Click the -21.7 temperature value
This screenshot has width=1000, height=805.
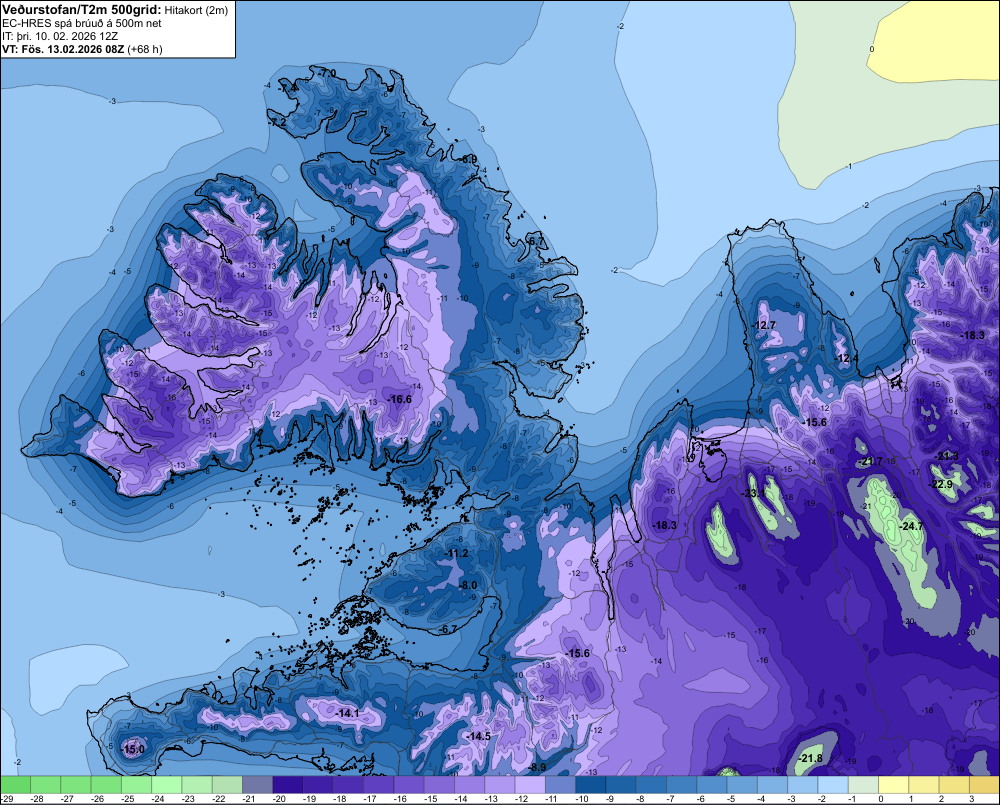click(871, 461)
